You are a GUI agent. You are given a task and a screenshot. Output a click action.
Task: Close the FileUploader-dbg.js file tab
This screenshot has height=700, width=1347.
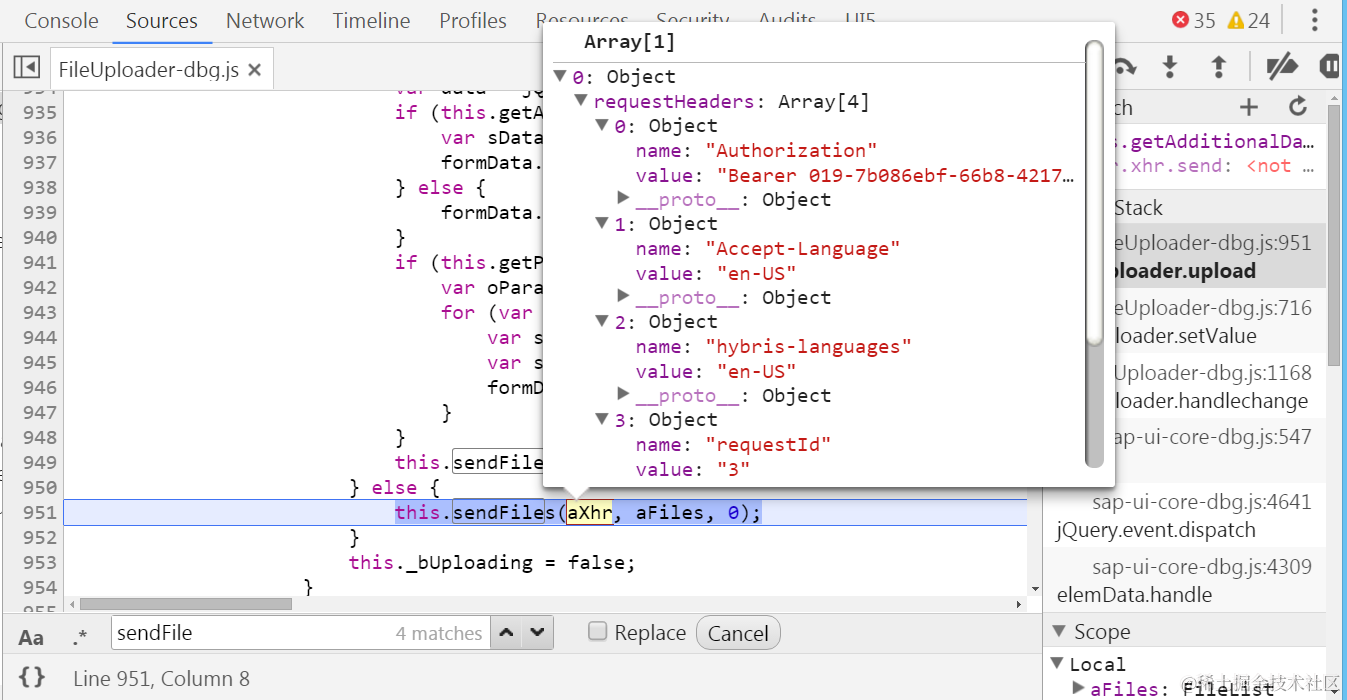(254, 69)
